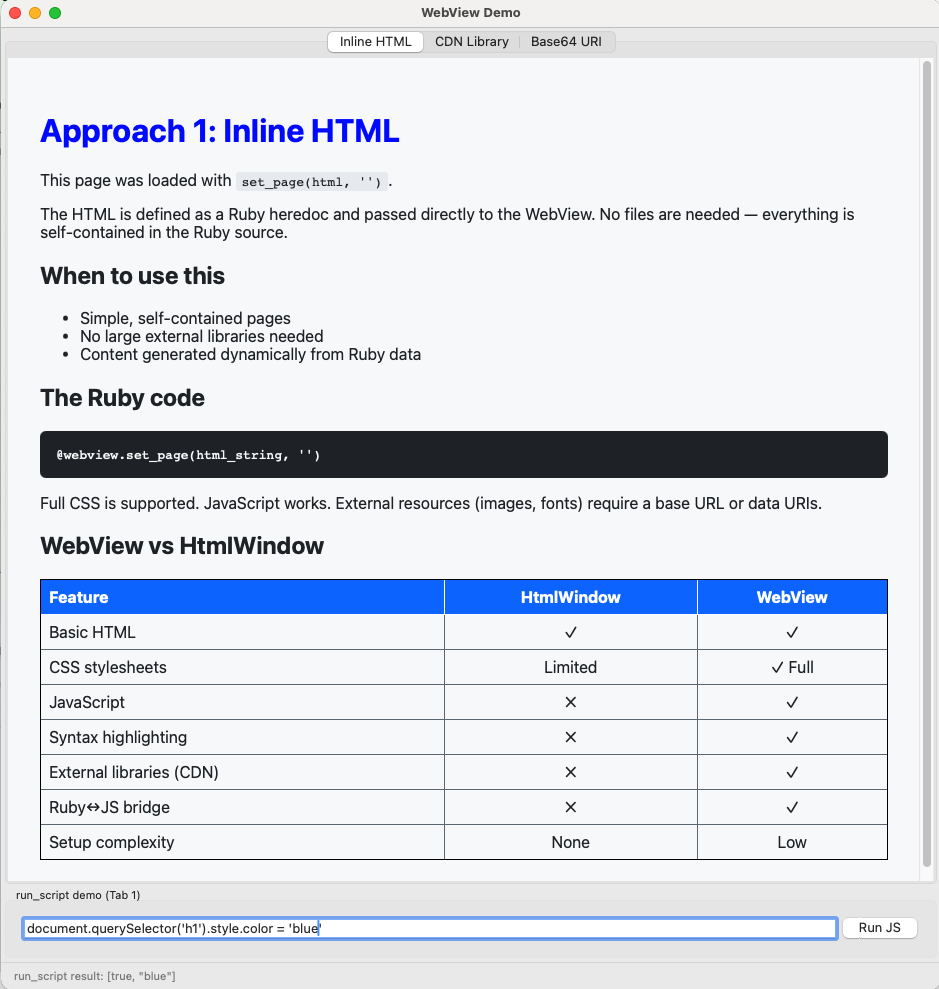Click the cross icon for JavaScript under HtmlWindow
Image resolution: width=939 pixels, height=989 pixels.
point(570,702)
